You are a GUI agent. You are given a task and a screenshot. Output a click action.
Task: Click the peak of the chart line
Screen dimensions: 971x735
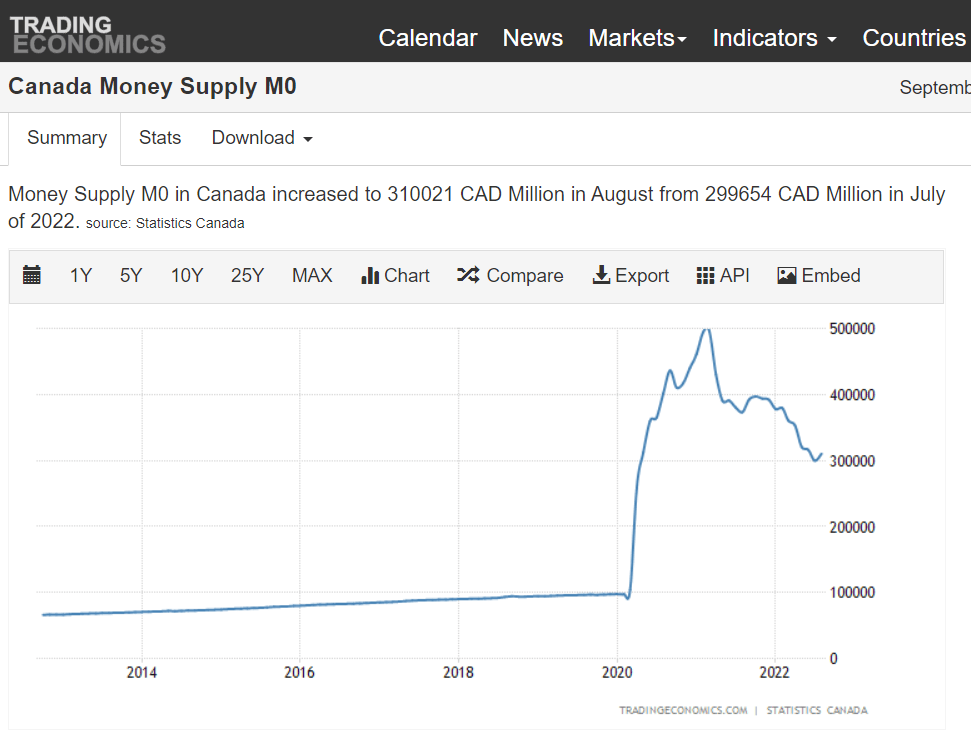[x=706, y=329]
